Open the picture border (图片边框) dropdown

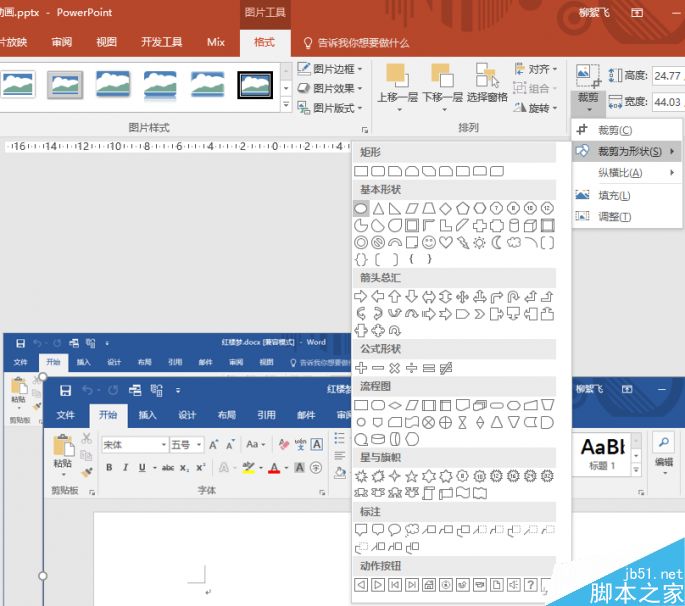click(331, 69)
